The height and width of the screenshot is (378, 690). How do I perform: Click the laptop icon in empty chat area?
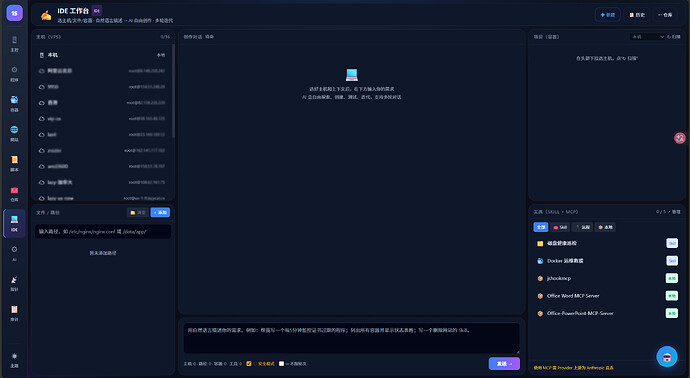(352, 75)
